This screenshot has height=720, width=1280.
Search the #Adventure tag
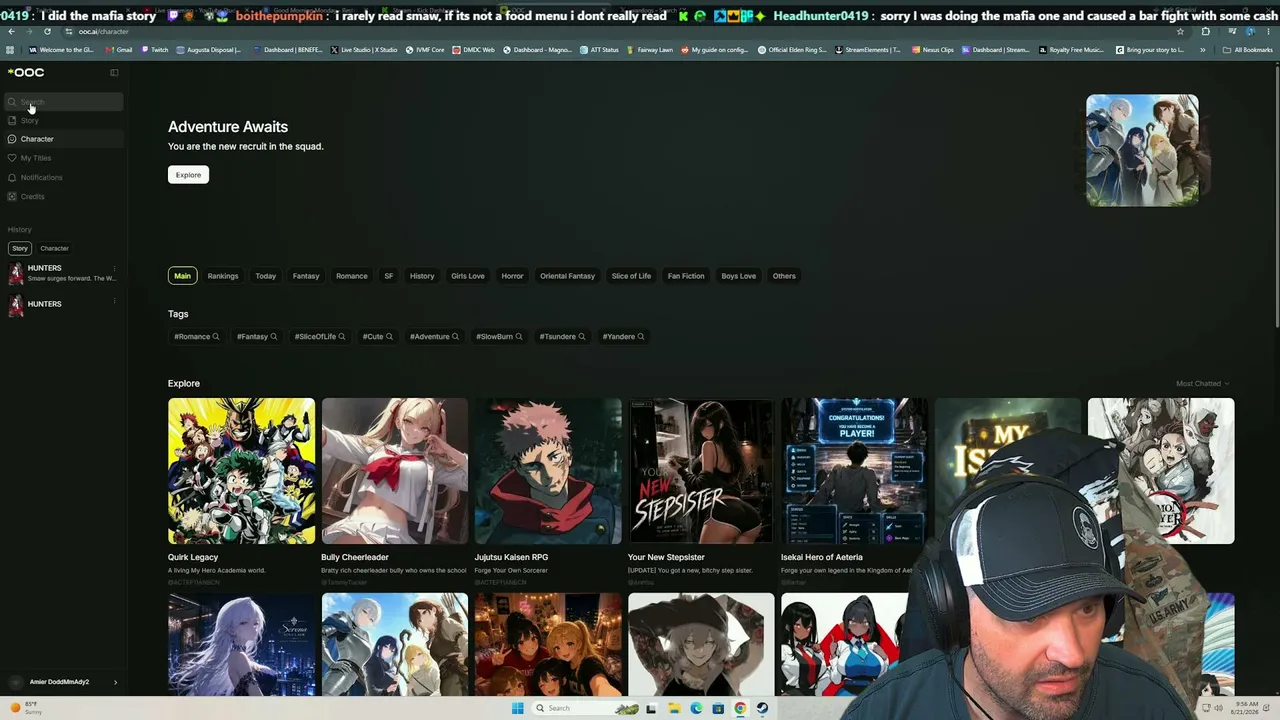click(x=434, y=337)
